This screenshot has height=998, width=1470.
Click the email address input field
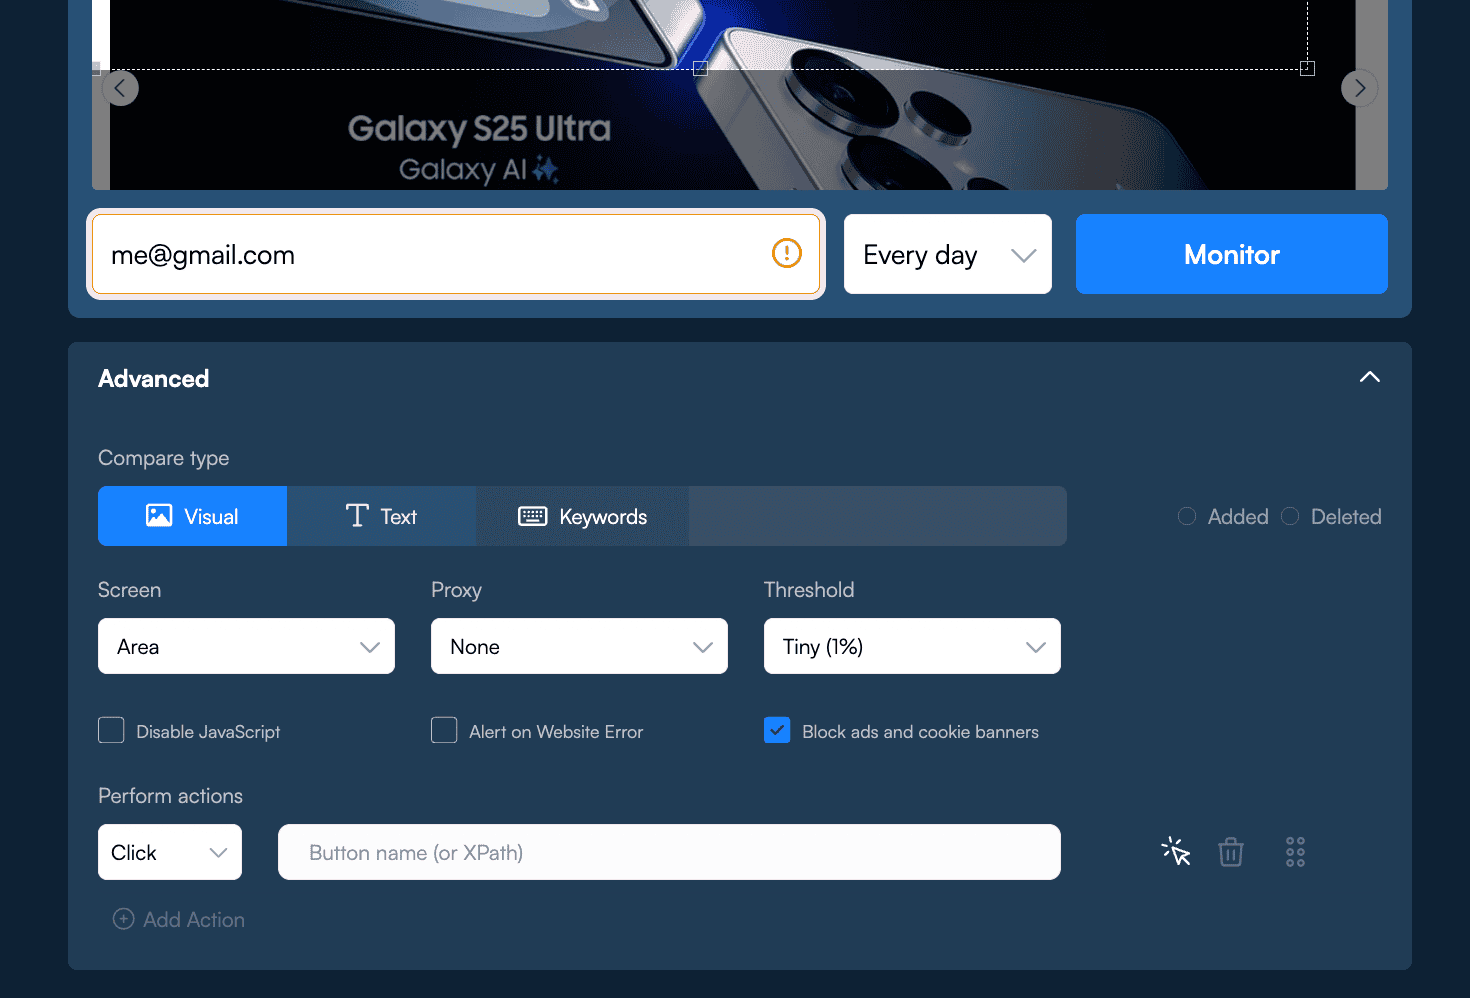click(456, 254)
